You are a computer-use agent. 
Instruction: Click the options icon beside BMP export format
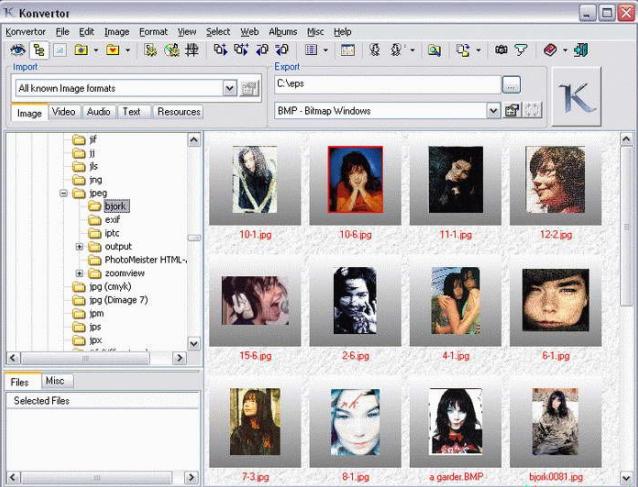click(x=512, y=110)
